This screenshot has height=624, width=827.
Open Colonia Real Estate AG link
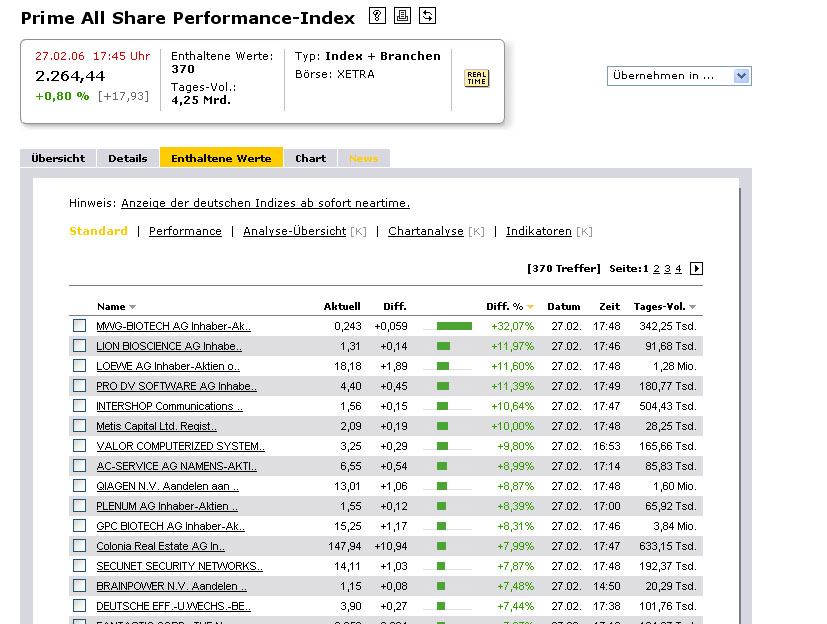pos(160,546)
